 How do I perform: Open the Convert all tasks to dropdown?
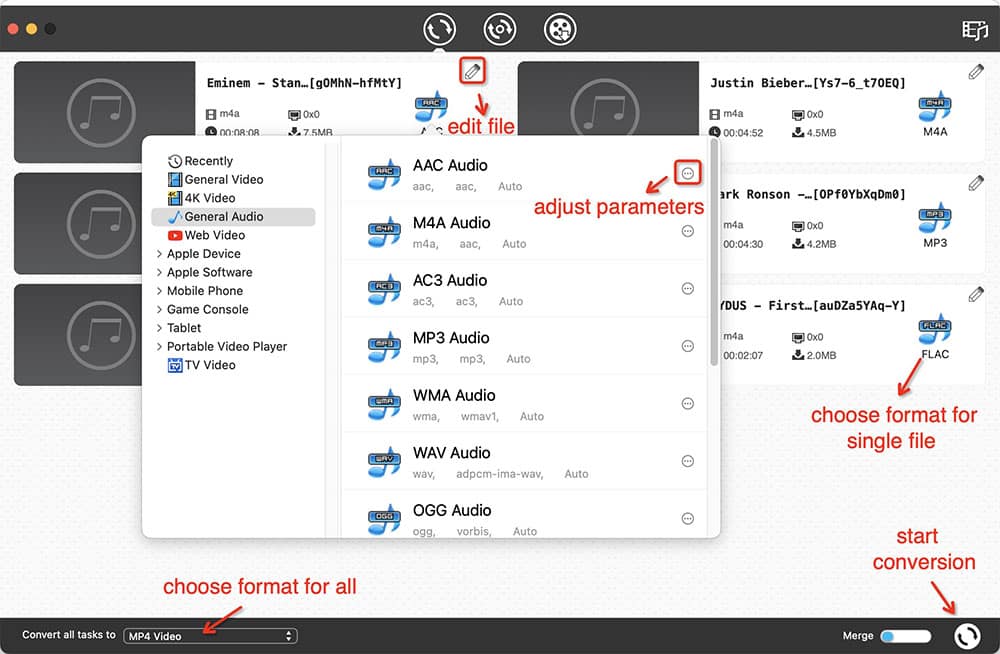210,635
